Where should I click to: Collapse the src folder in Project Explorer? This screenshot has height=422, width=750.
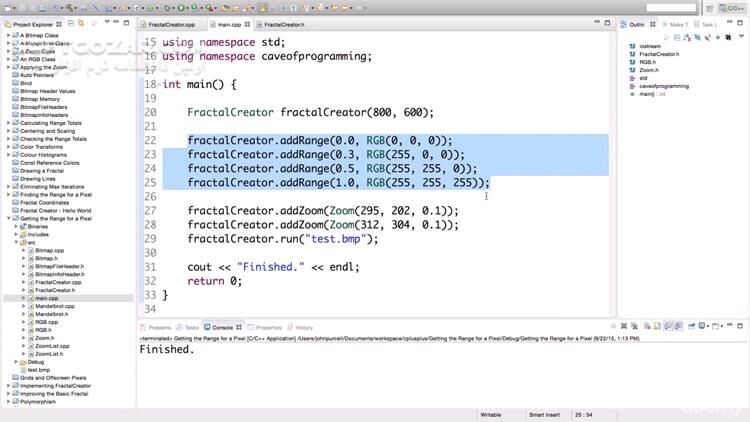point(16,242)
